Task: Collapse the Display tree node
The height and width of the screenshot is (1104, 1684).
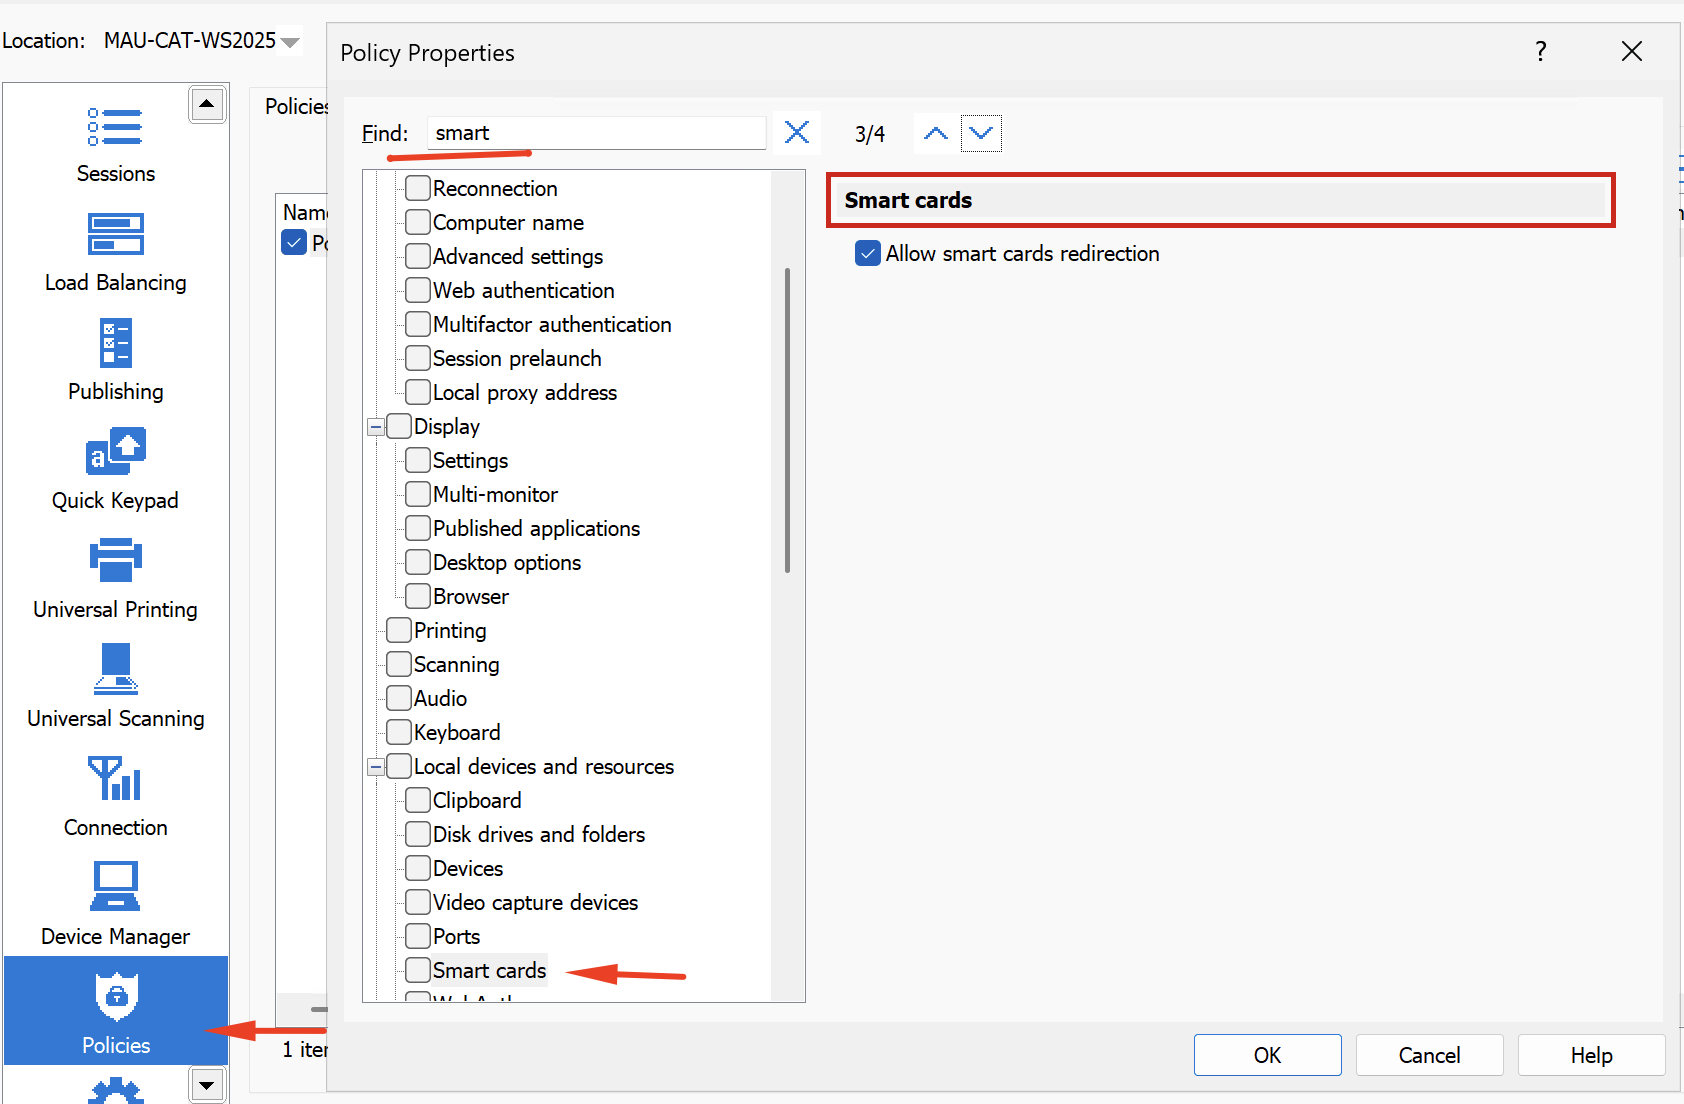Action: [x=376, y=427]
